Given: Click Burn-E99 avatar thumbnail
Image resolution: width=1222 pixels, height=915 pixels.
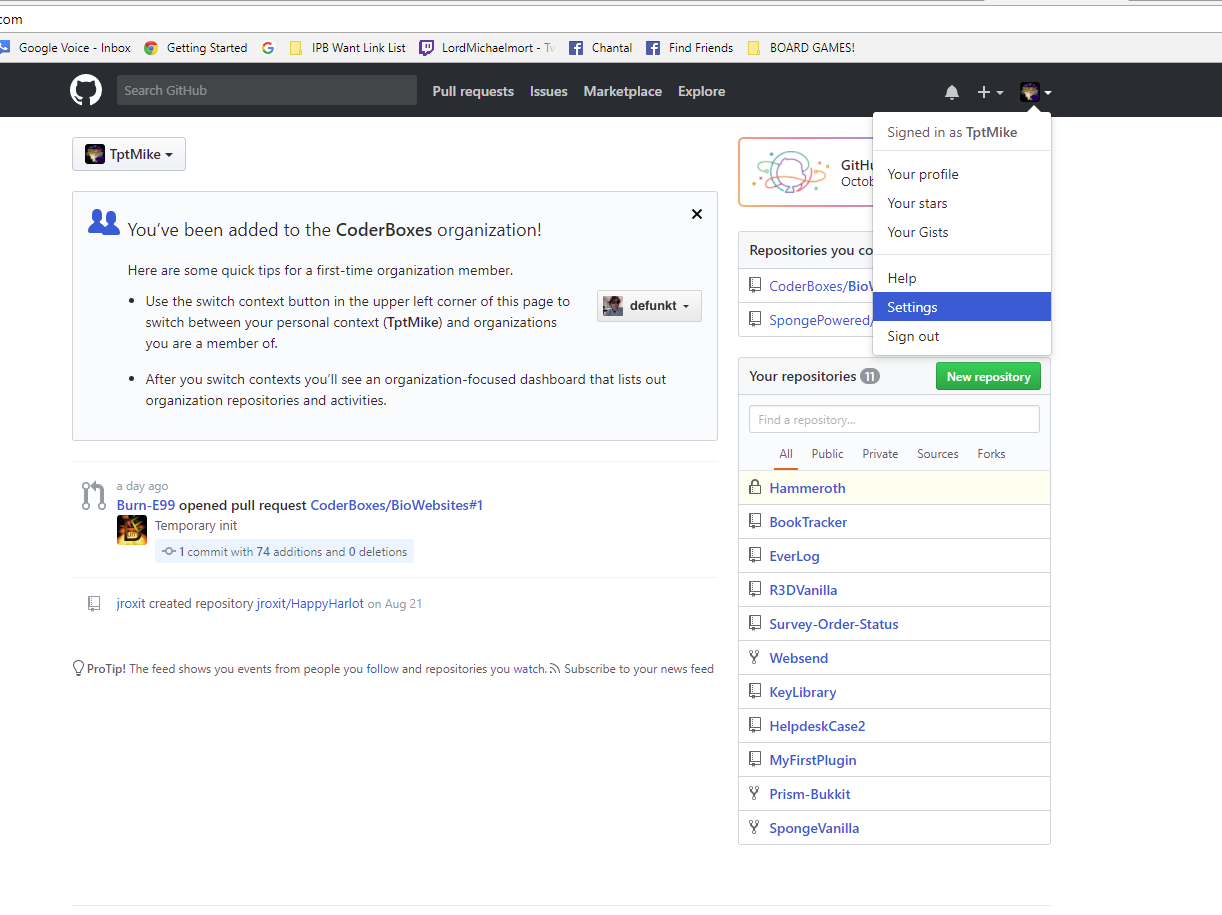Looking at the screenshot, I should [132, 530].
